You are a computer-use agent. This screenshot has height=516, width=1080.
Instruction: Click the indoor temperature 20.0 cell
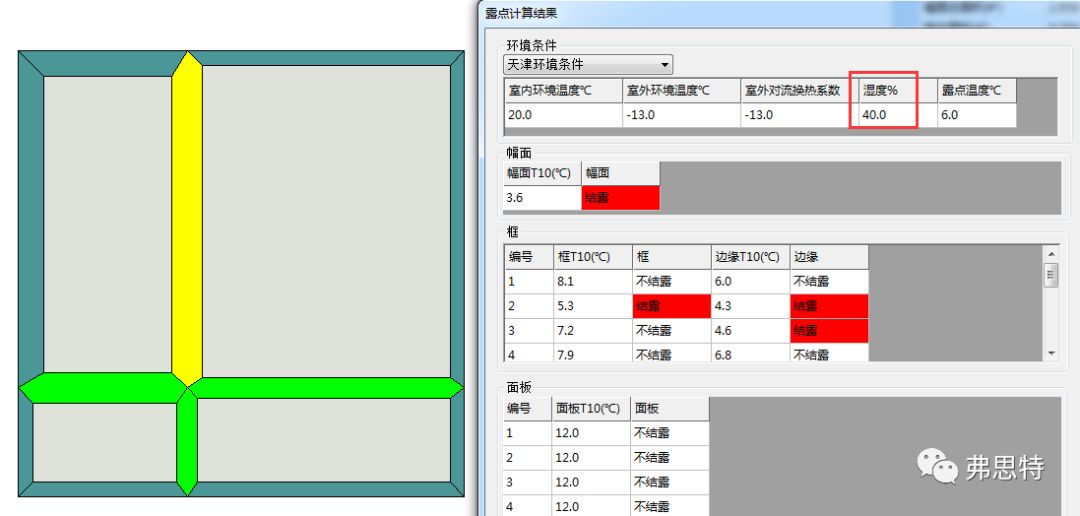[562, 115]
